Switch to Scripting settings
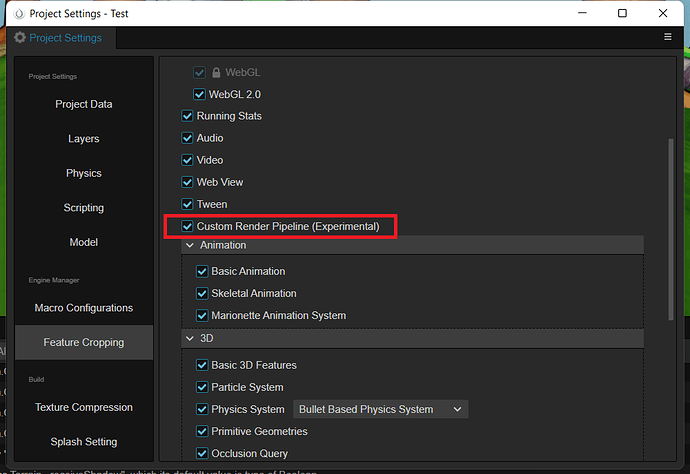Screen dimensions: 690x474 (84, 208)
